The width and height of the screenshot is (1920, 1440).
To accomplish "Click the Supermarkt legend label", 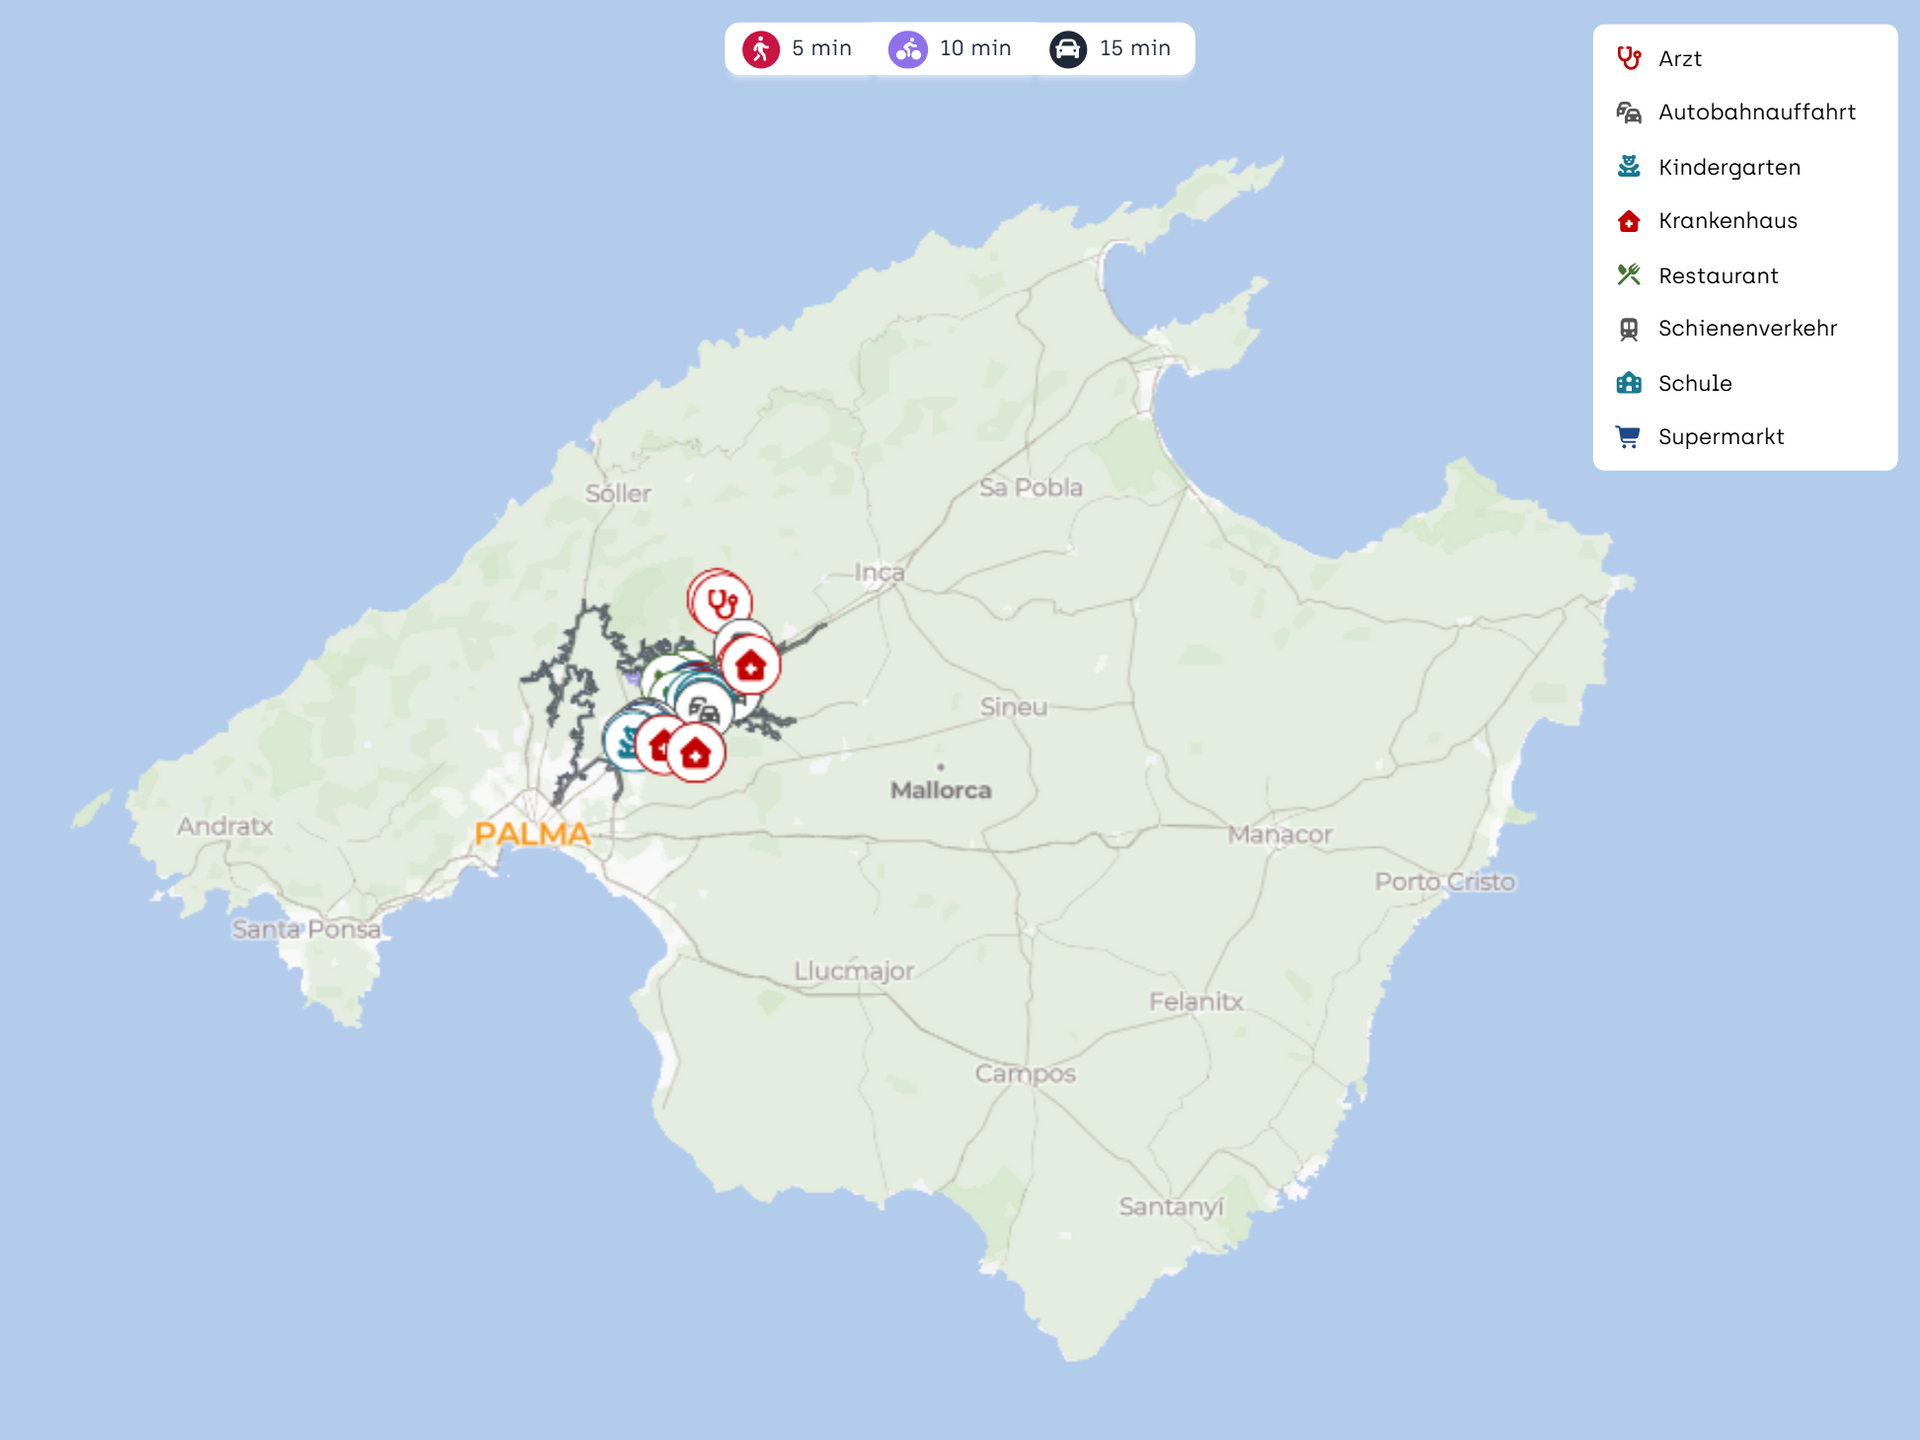I will [x=1720, y=437].
